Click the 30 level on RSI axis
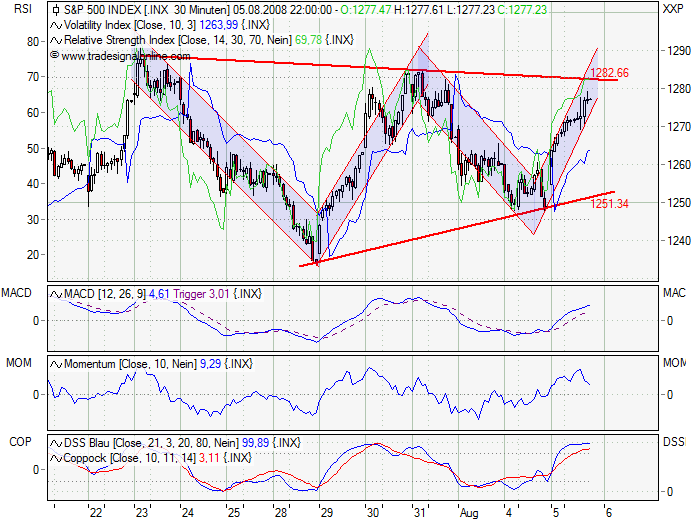Image resolution: width=700 pixels, height=520 pixels. pyautogui.click(x=33, y=219)
